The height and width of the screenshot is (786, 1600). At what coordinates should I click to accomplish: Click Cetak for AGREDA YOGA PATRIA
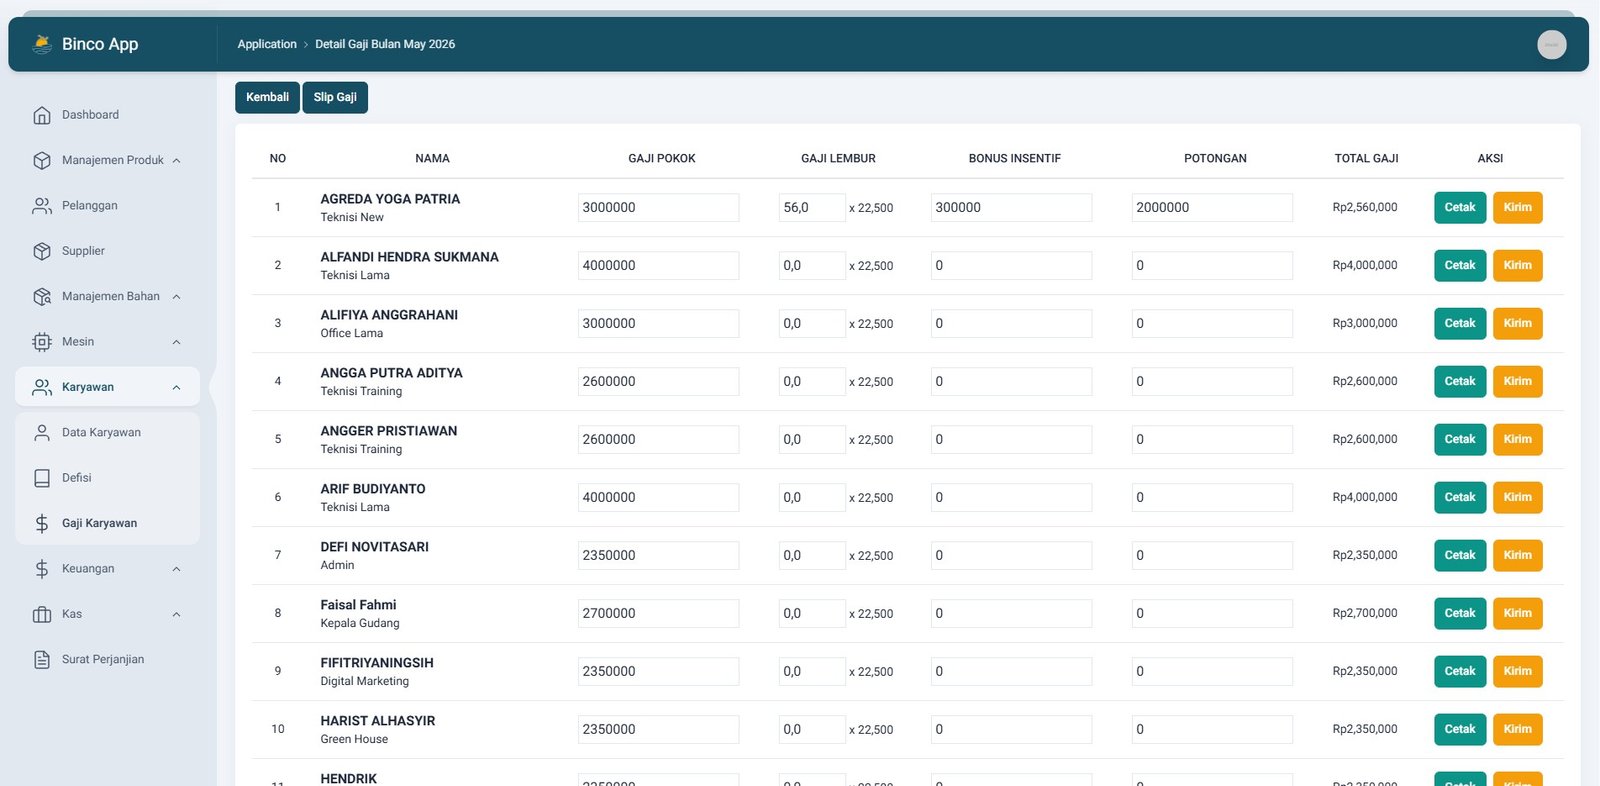(1460, 207)
